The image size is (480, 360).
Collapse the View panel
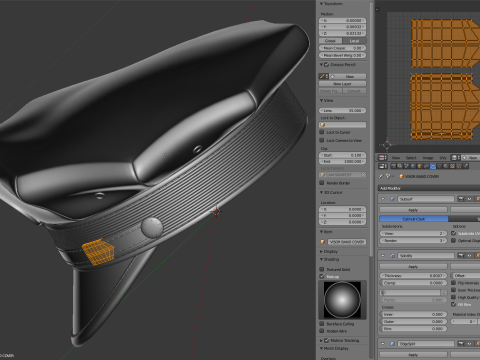click(x=322, y=100)
